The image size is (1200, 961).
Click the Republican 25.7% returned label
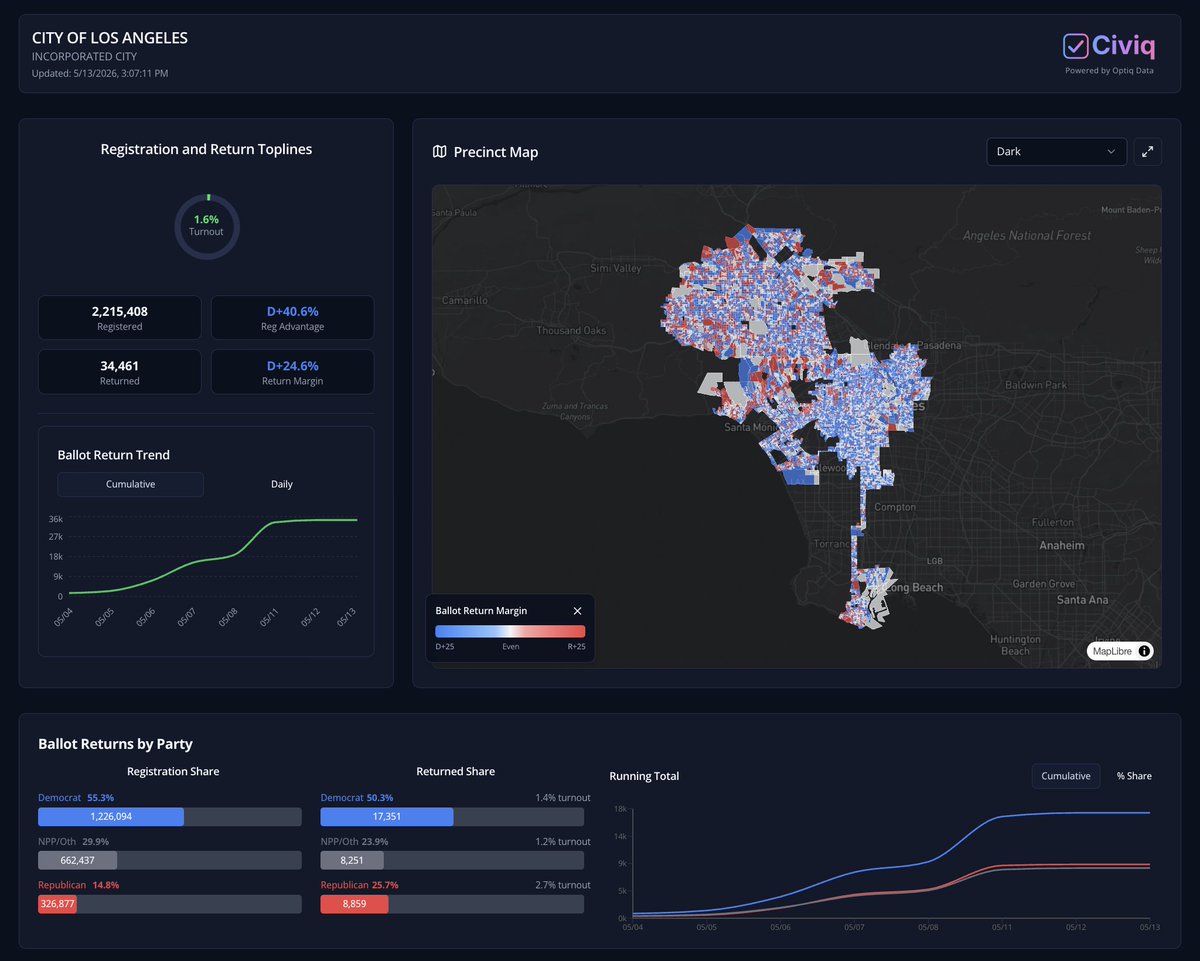[x=360, y=885]
